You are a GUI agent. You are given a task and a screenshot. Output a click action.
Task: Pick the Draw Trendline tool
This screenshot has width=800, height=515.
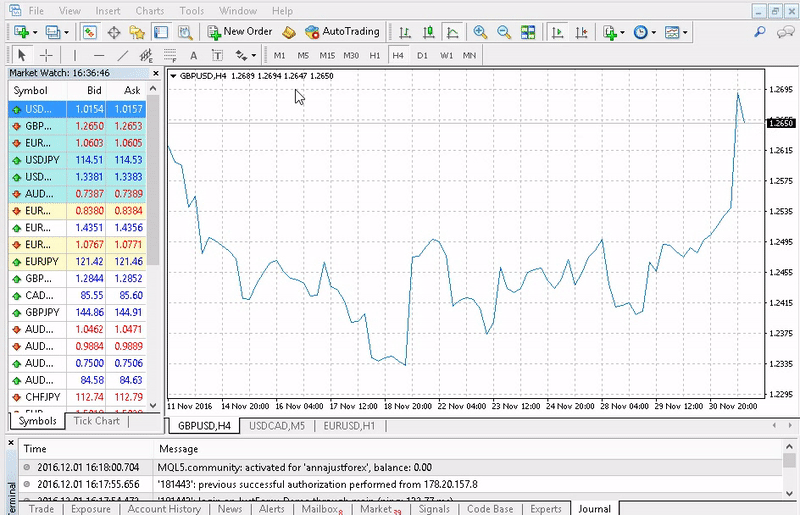[123, 55]
